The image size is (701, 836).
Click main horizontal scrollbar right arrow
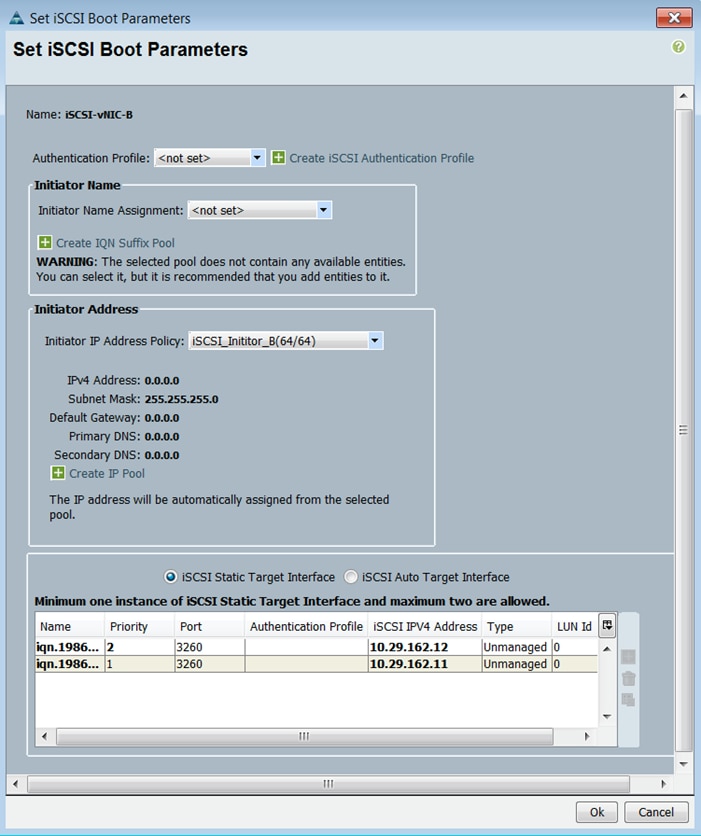663,784
